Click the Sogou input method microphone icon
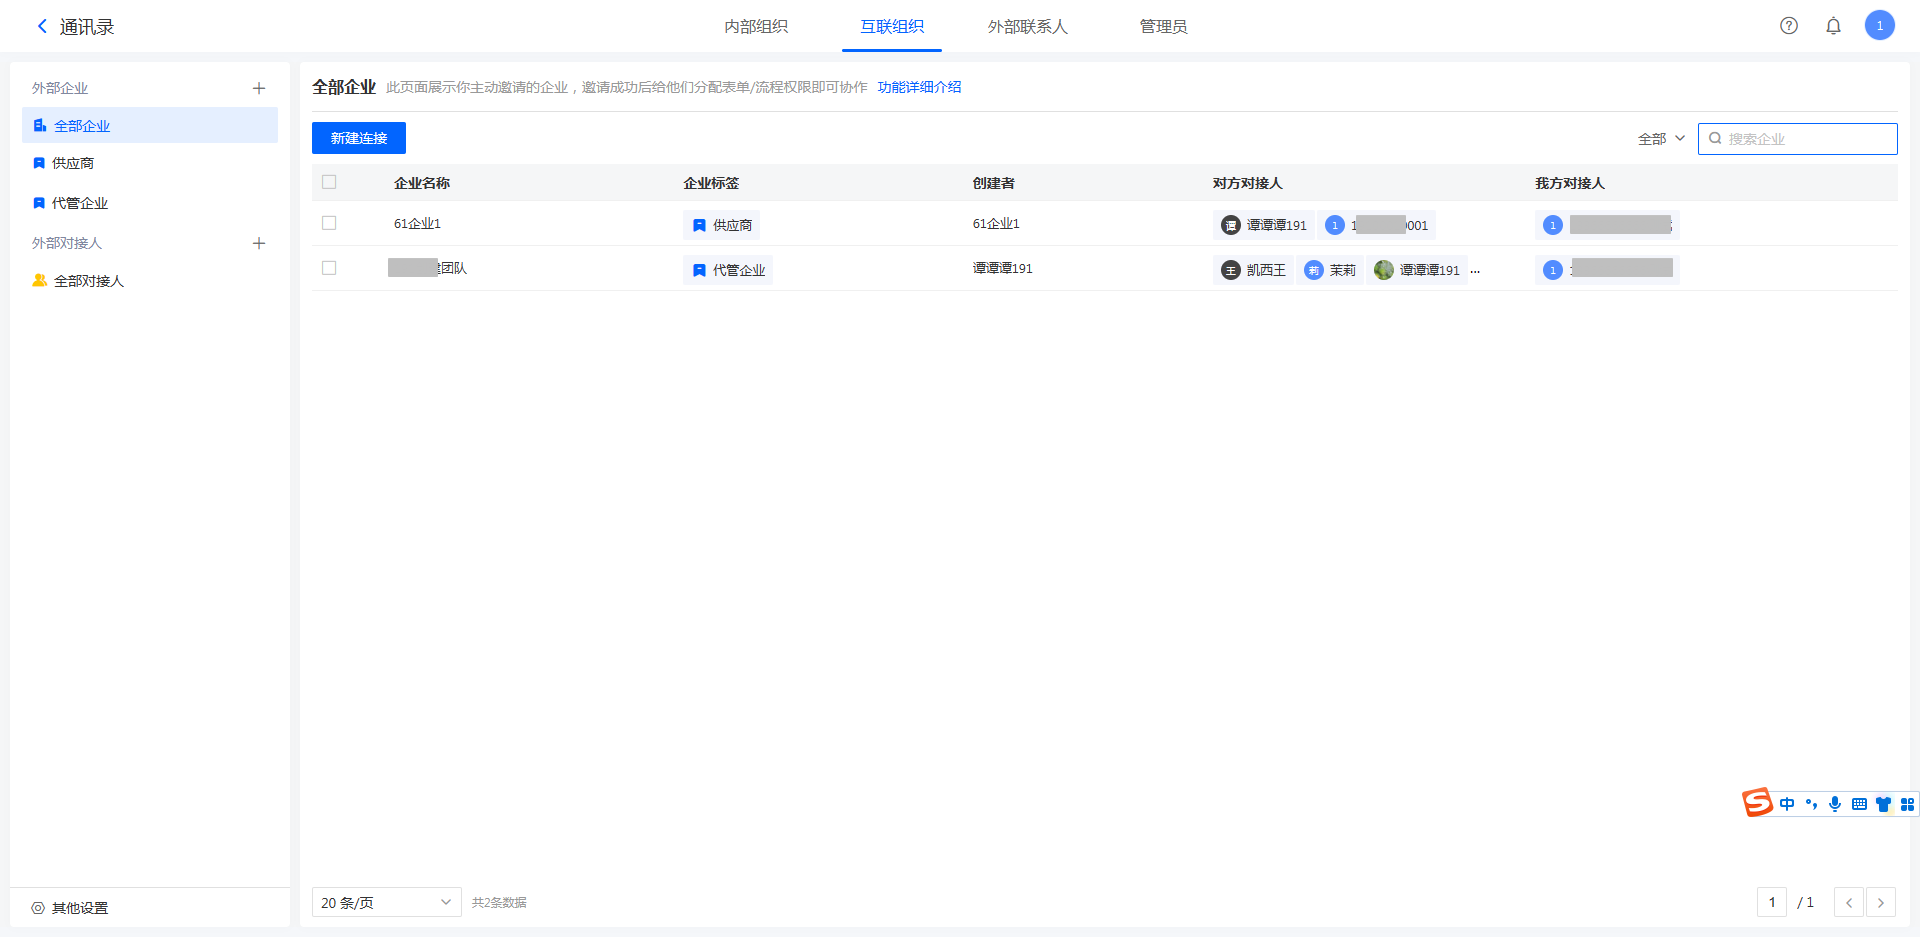1920x937 pixels. click(1835, 804)
